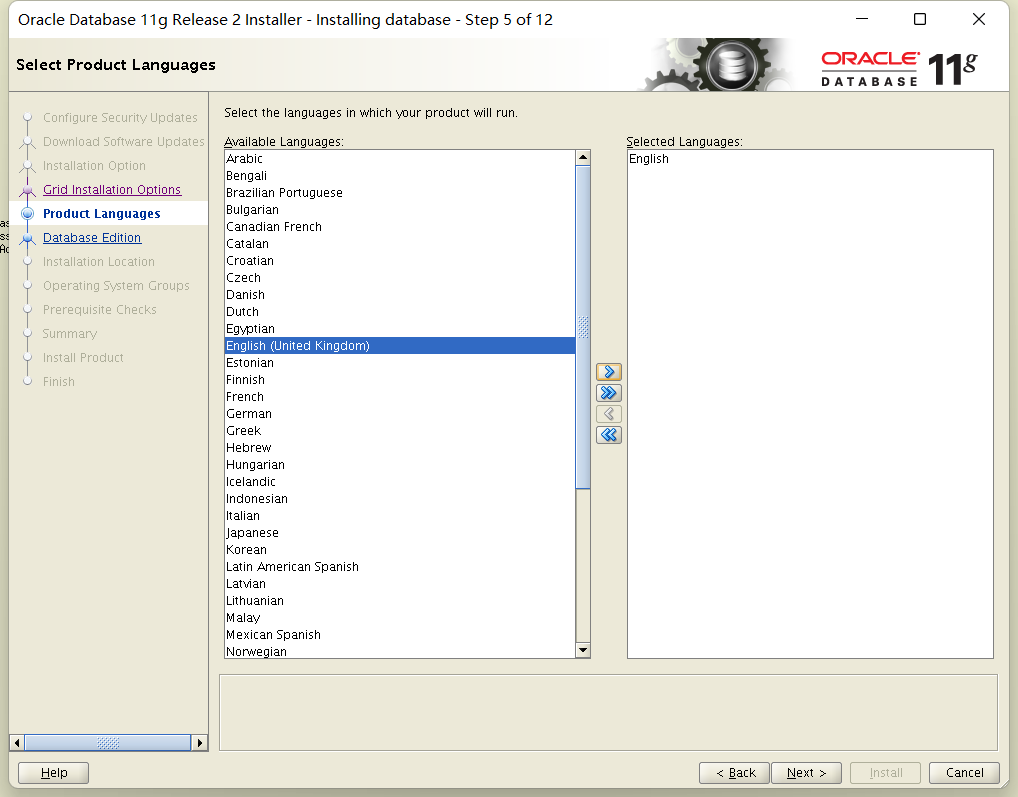This screenshot has width=1018, height=797.
Task: Select Malay language
Action: click(400, 618)
